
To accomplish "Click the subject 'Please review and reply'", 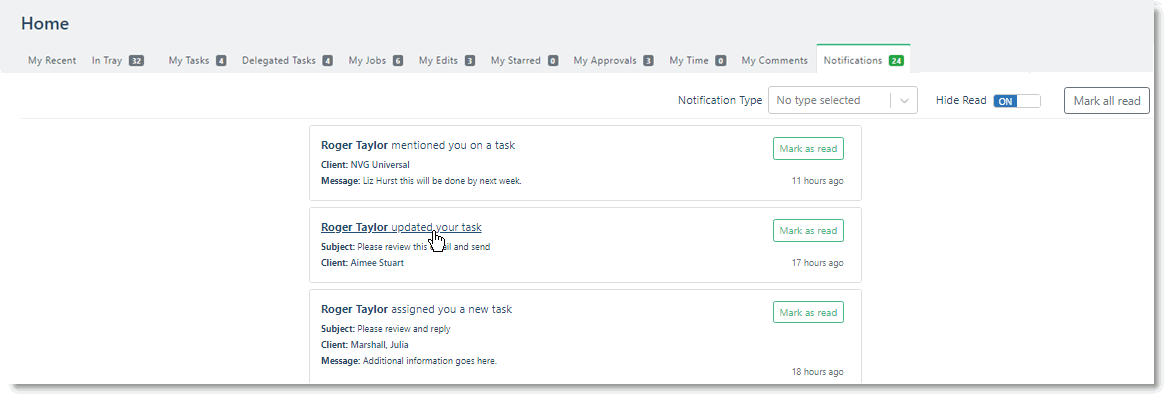I will click(404, 328).
